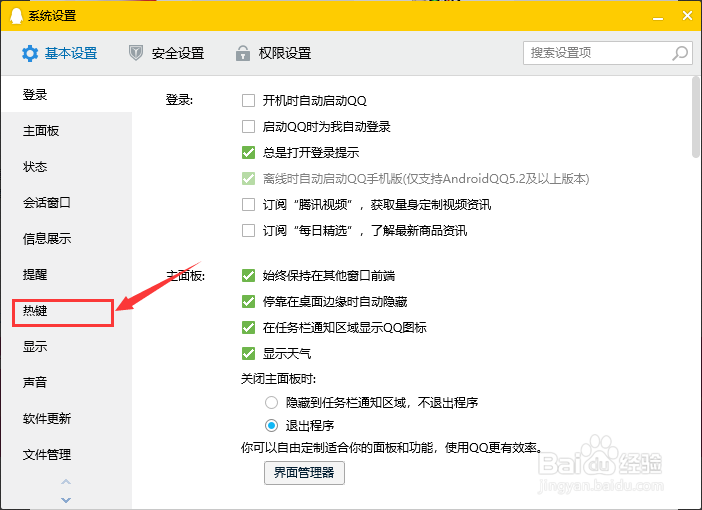The image size is (702, 510).
Task: Click the vertical scrollbar thumb
Action: [696, 117]
